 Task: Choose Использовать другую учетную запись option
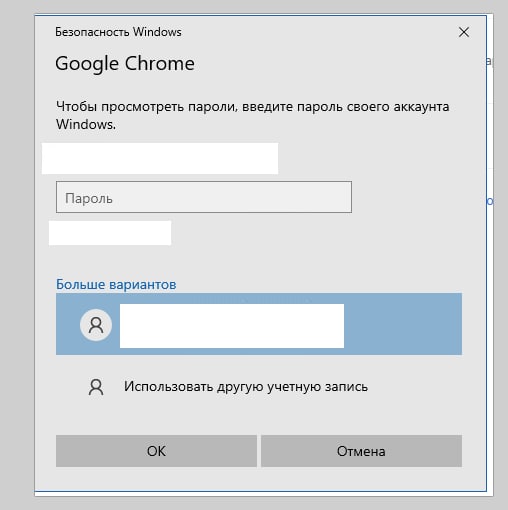pos(259,387)
